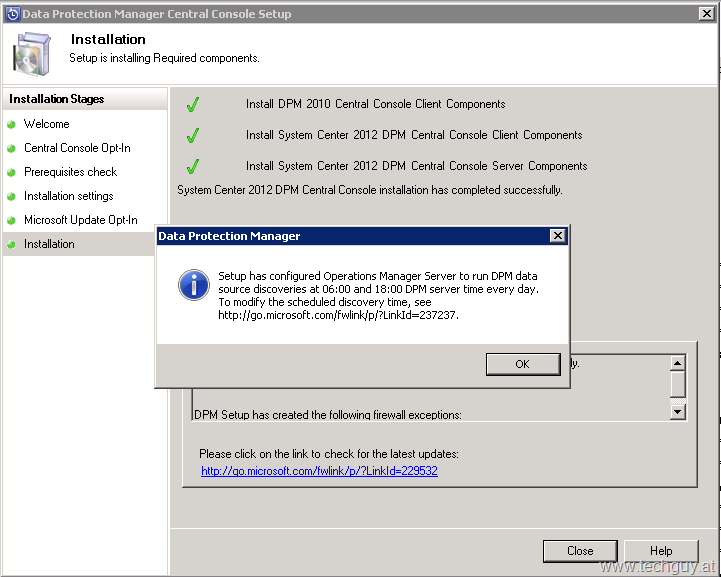Select the Installation settings stage

(x=69, y=196)
